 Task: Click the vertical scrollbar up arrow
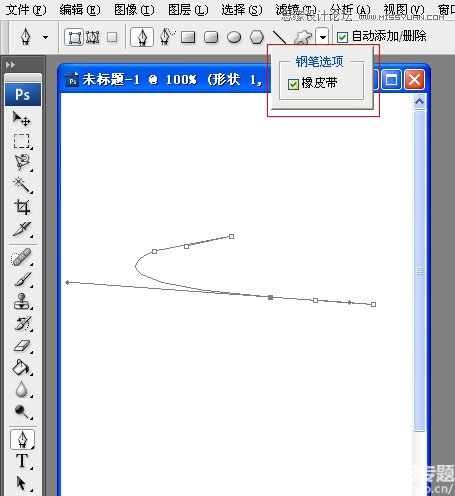pos(419,101)
